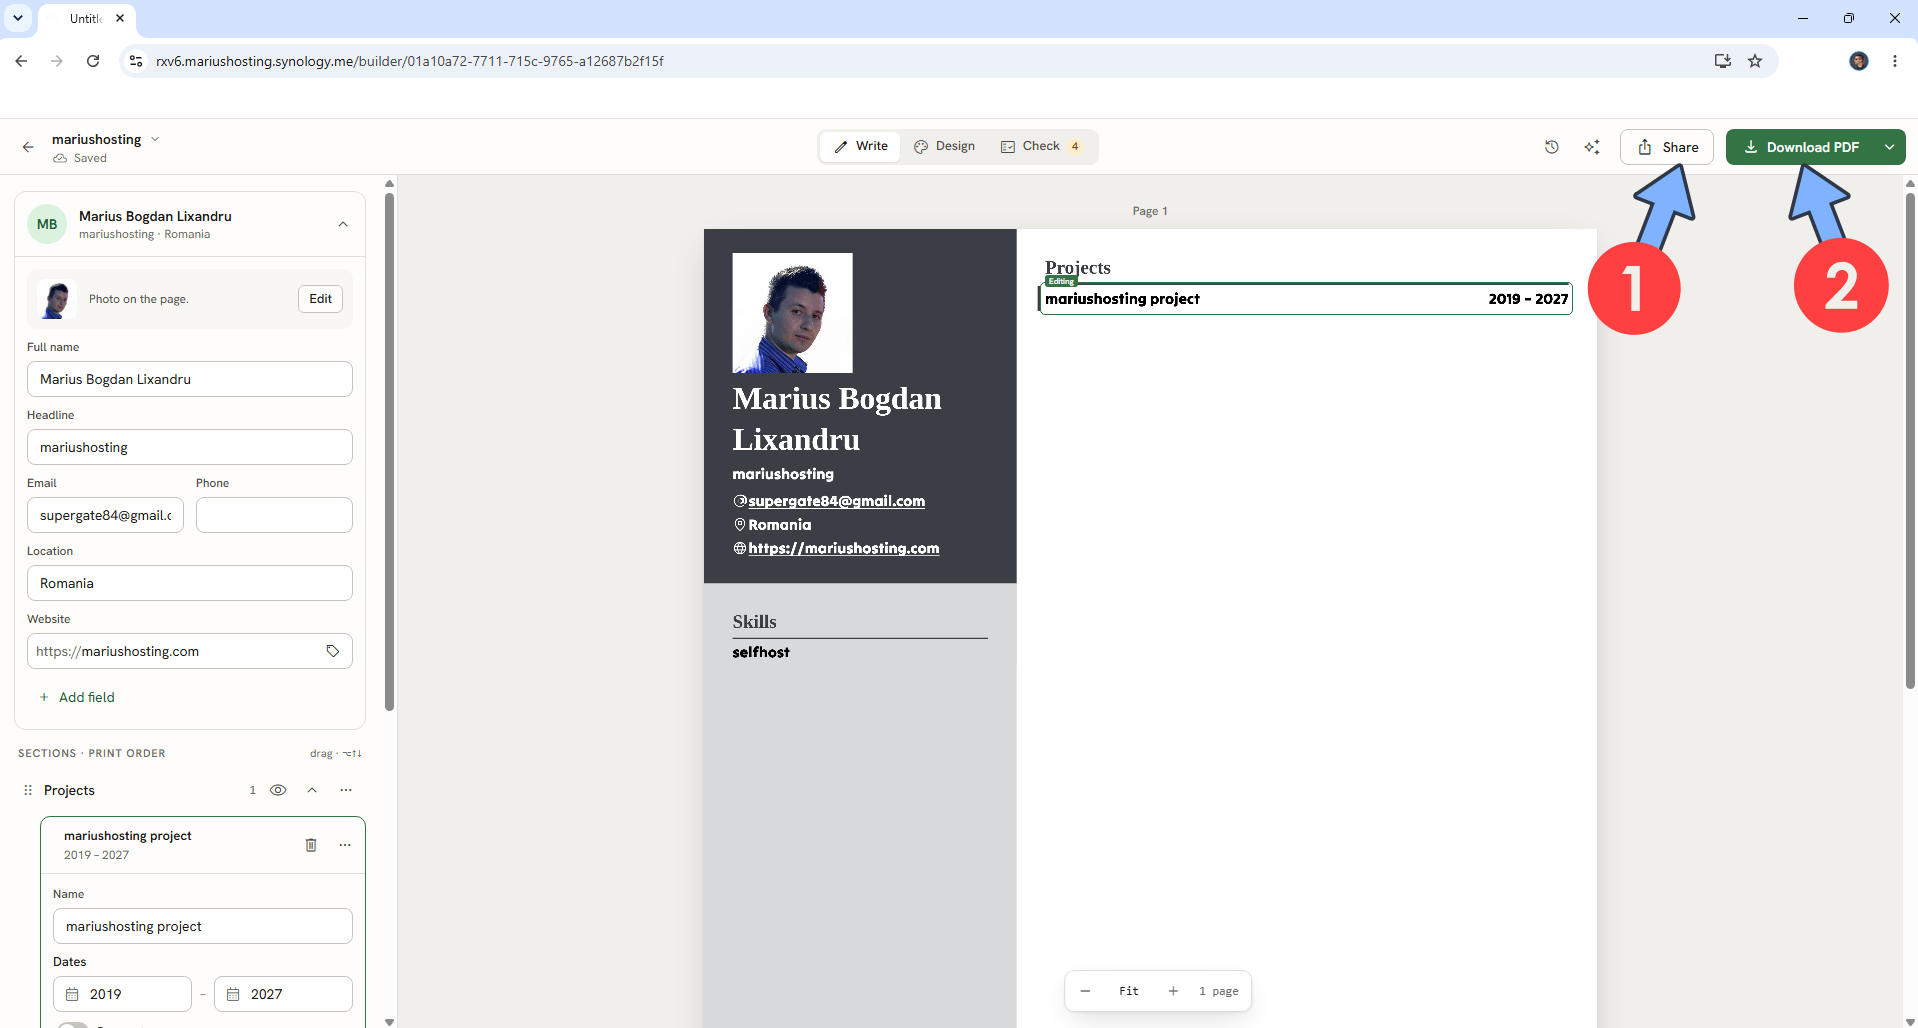The height and width of the screenshot is (1028, 1918).
Task: Delete the mariushosting project entry with trash icon
Action: coord(311,845)
